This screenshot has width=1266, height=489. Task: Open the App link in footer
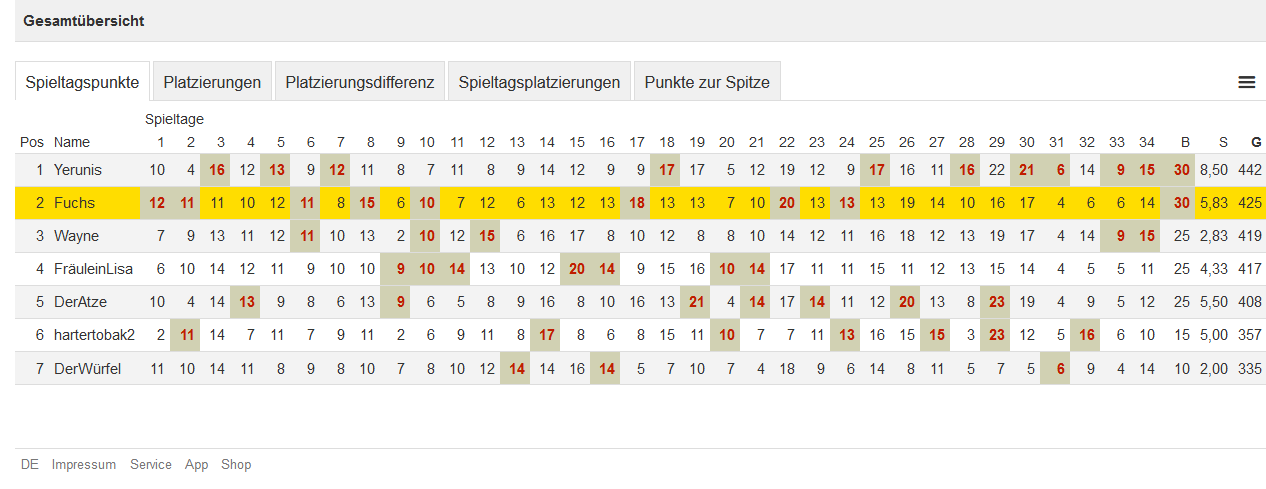pyautogui.click(x=196, y=464)
